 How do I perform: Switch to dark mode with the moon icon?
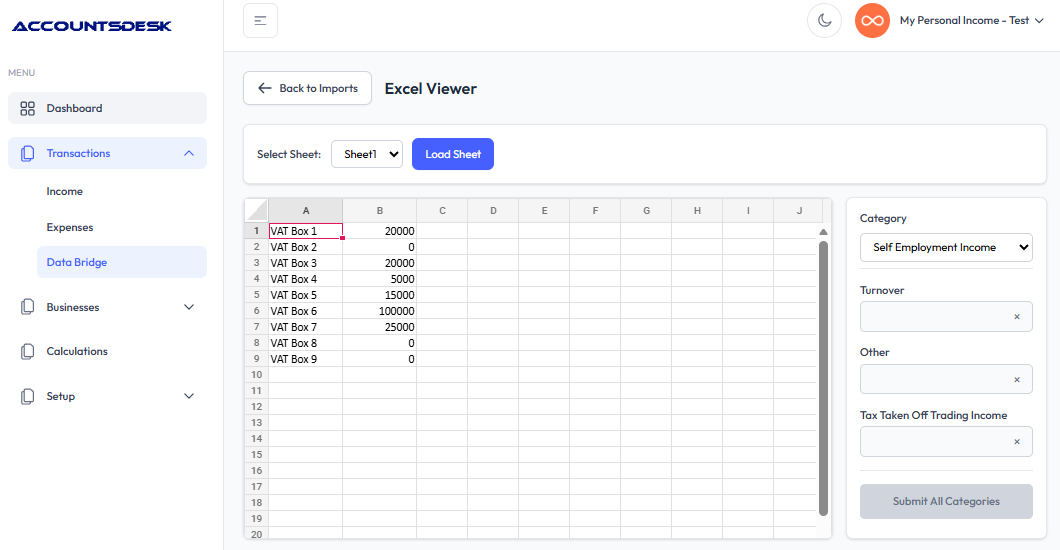click(x=824, y=20)
